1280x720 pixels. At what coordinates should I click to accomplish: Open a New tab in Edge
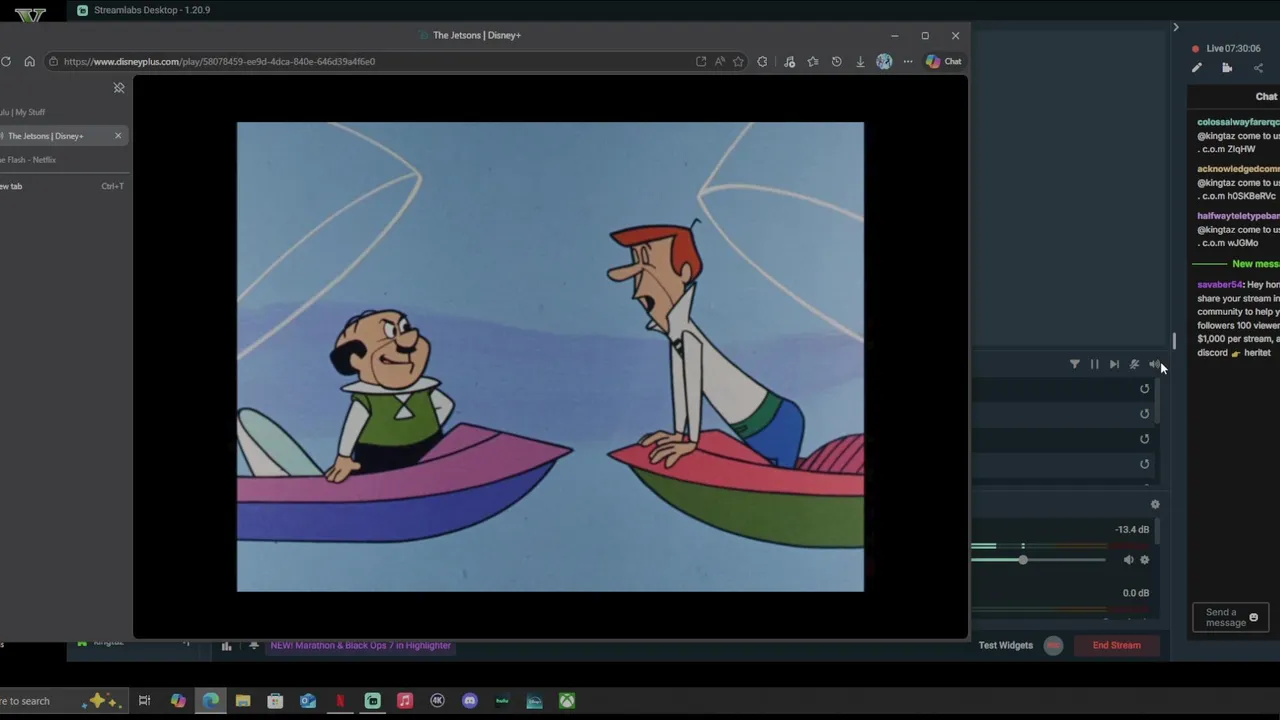pyautogui.click(x=64, y=186)
